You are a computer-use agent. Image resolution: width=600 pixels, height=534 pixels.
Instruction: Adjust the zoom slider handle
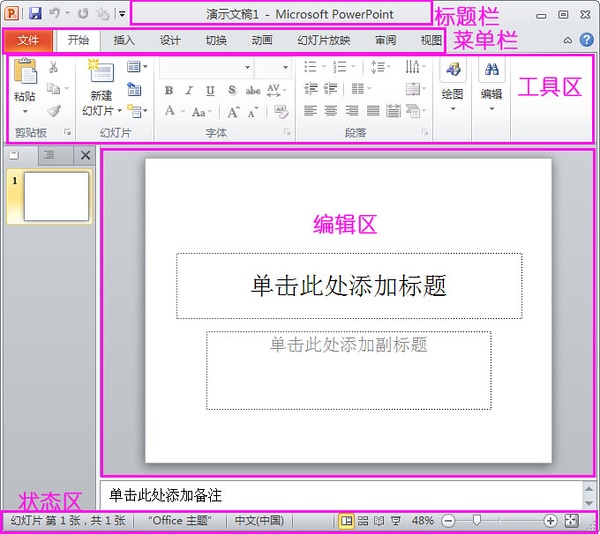pyautogui.click(x=477, y=520)
